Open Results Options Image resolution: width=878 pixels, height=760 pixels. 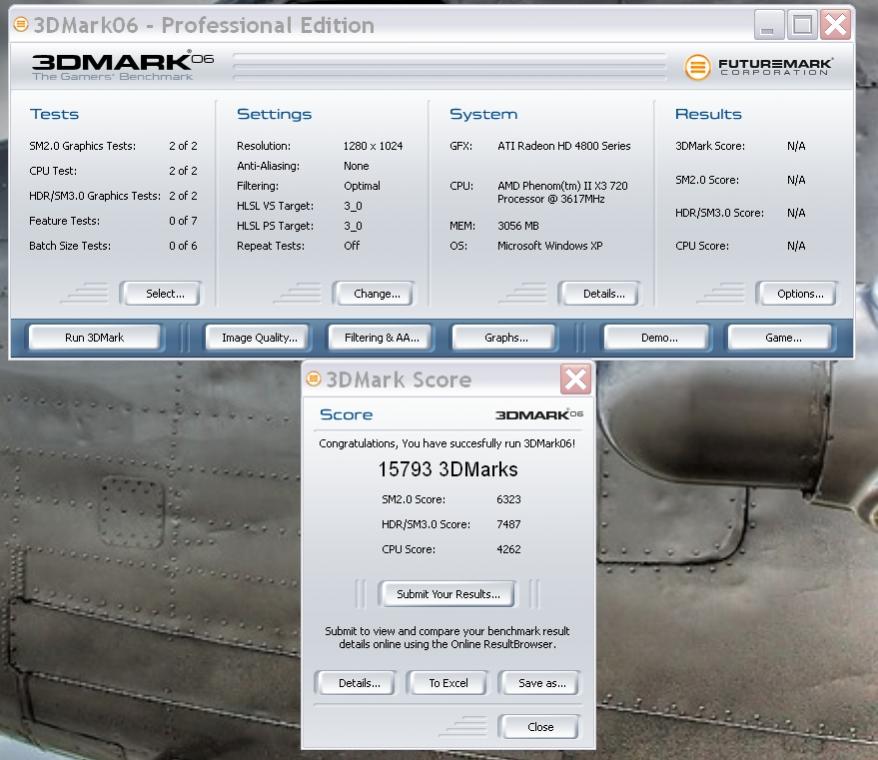[799, 293]
